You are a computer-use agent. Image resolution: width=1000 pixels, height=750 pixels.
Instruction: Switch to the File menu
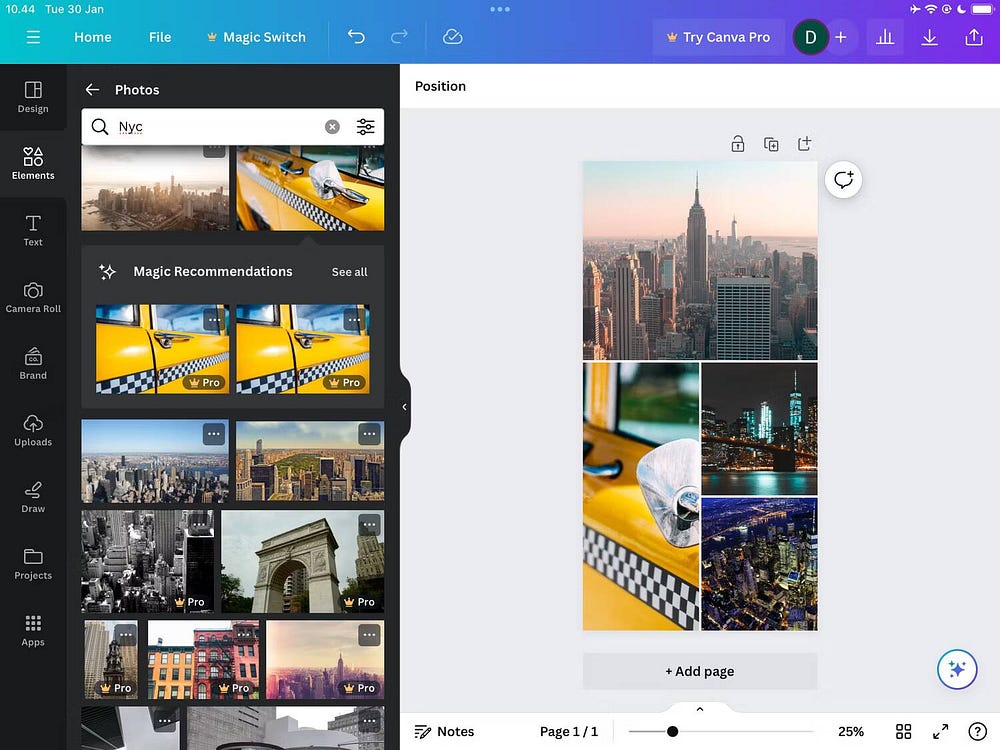(x=159, y=37)
